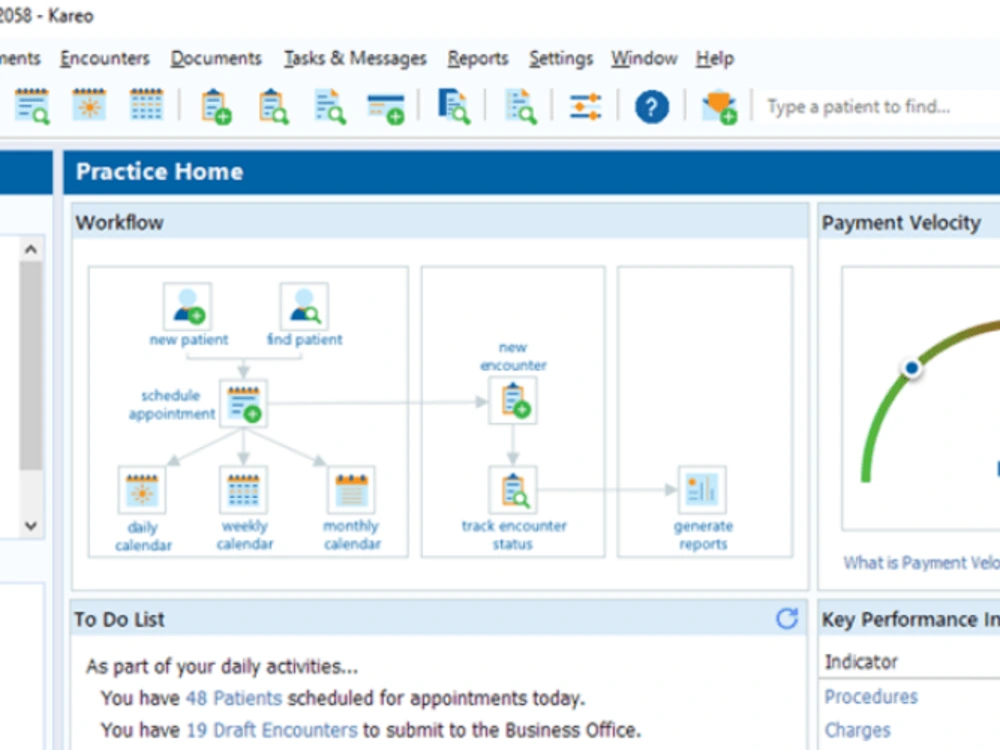Screen dimensions: 1000x750
Task: Open daily calendar workflow icon
Action: pyautogui.click(x=142, y=490)
